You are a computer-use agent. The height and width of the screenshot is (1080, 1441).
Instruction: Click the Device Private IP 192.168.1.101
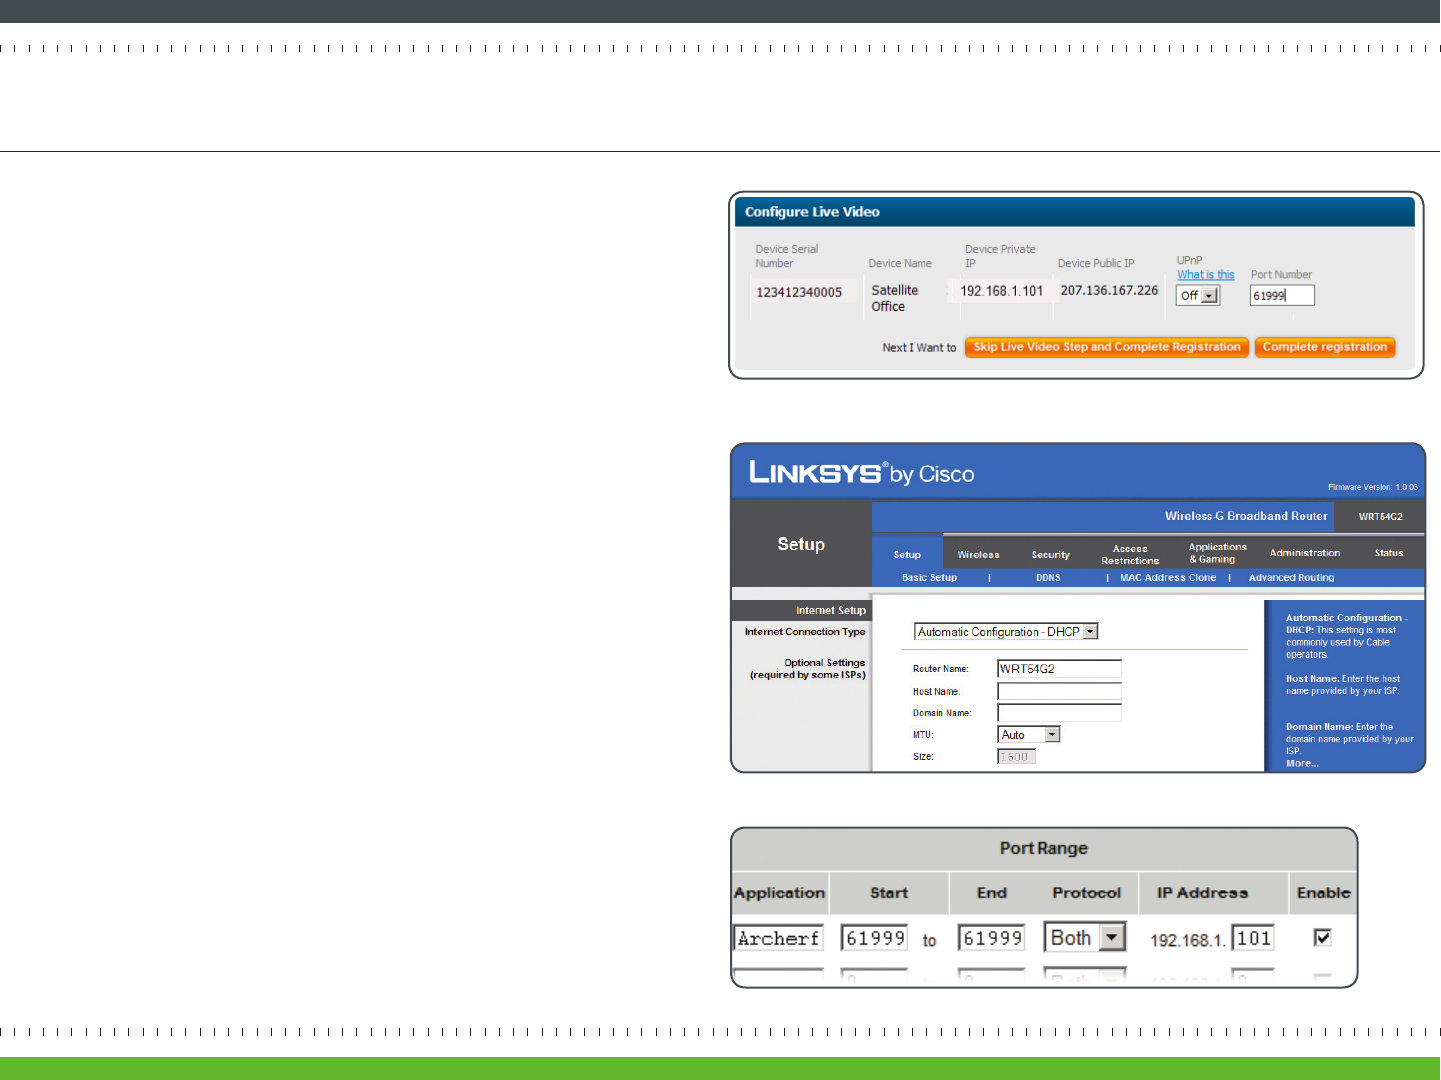pyautogui.click(x=1001, y=291)
